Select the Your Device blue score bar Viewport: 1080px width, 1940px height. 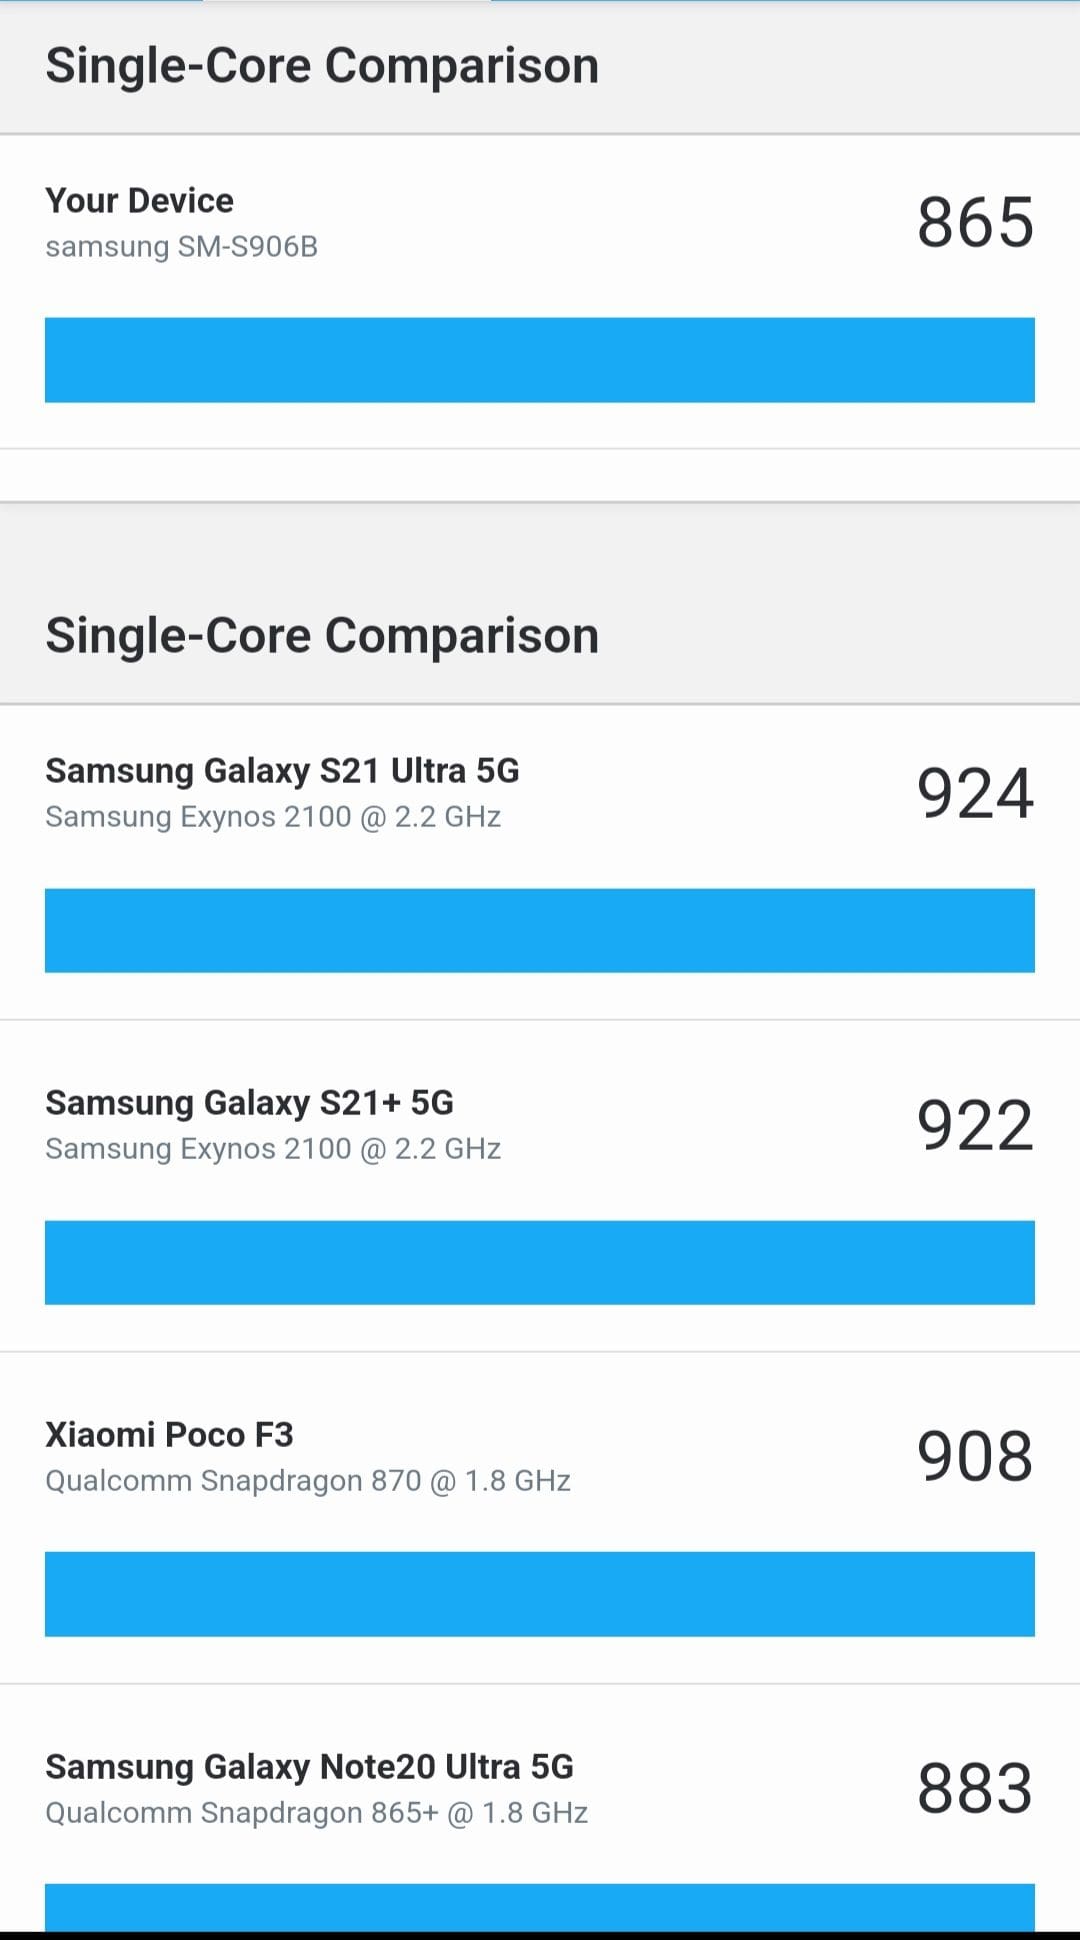(540, 360)
